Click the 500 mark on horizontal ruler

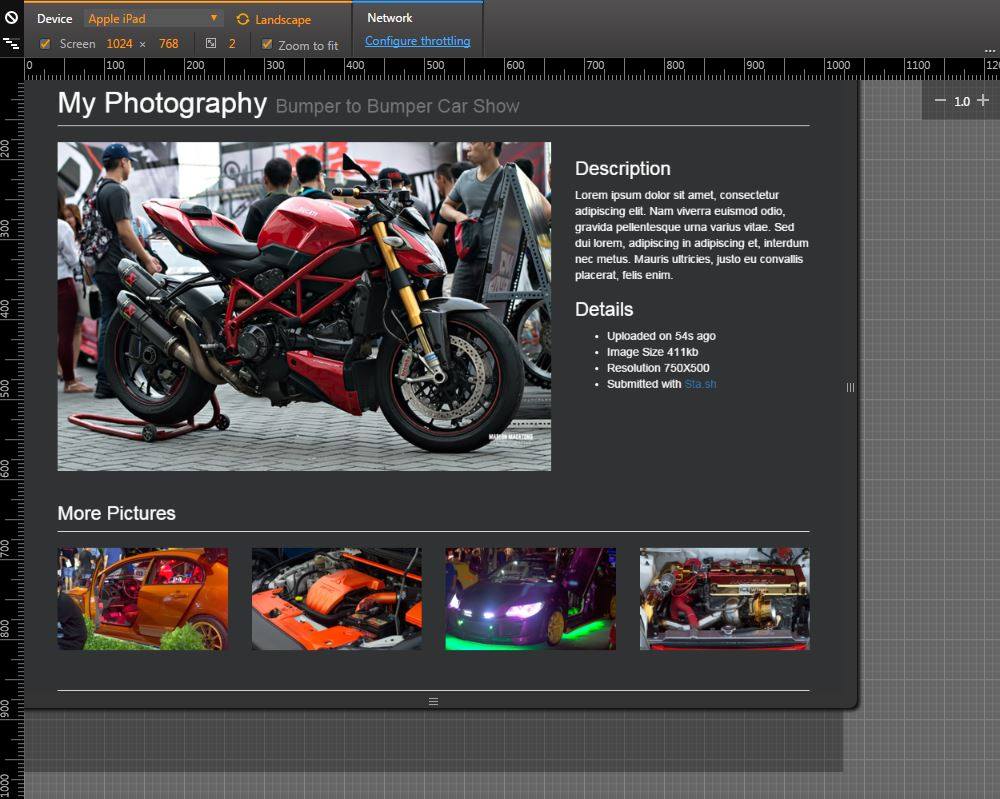pyautogui.click(x=435, y=65)
